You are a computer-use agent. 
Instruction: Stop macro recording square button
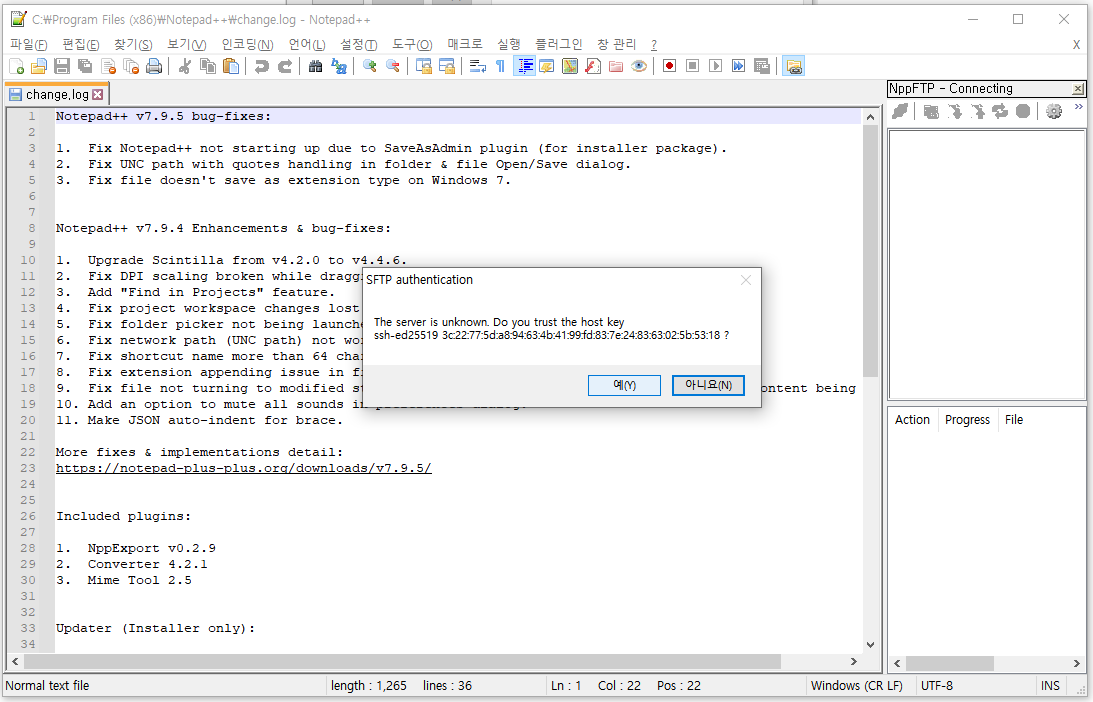click(692, 66)
